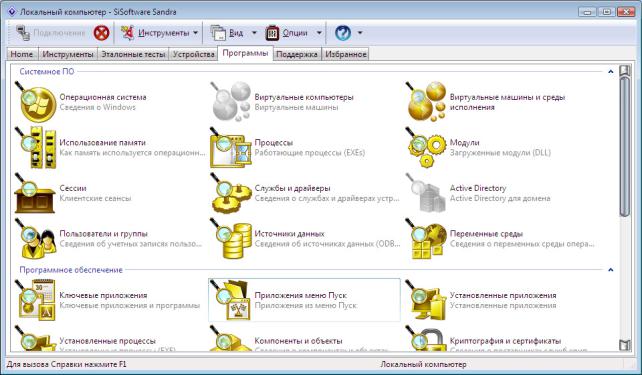
Task: Collapse the Программное обеспечение section
Action: 610,270
